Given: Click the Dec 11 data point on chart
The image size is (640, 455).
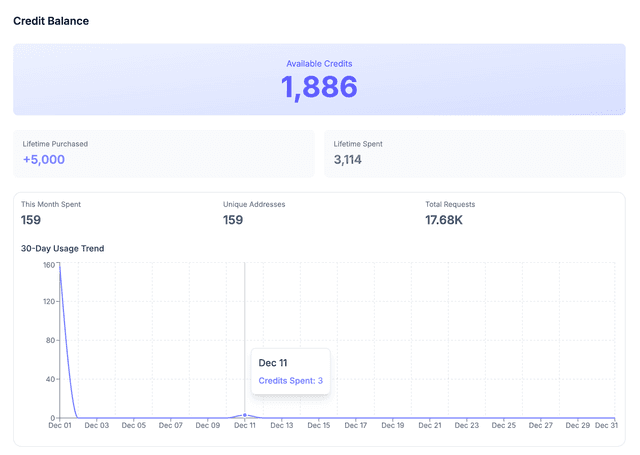Looking at the screenshot, I should click(245, 415).
